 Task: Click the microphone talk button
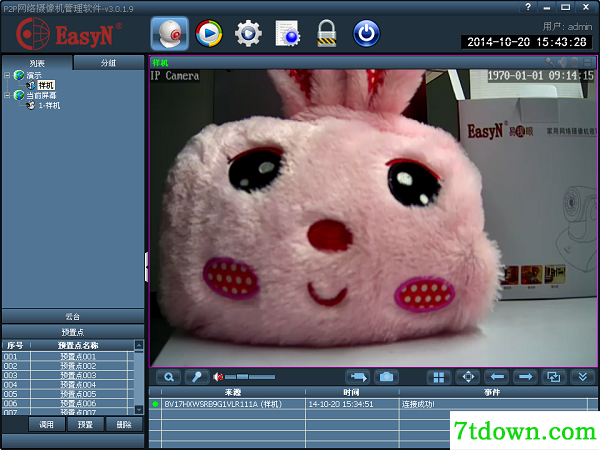click(x=197, y=377)
